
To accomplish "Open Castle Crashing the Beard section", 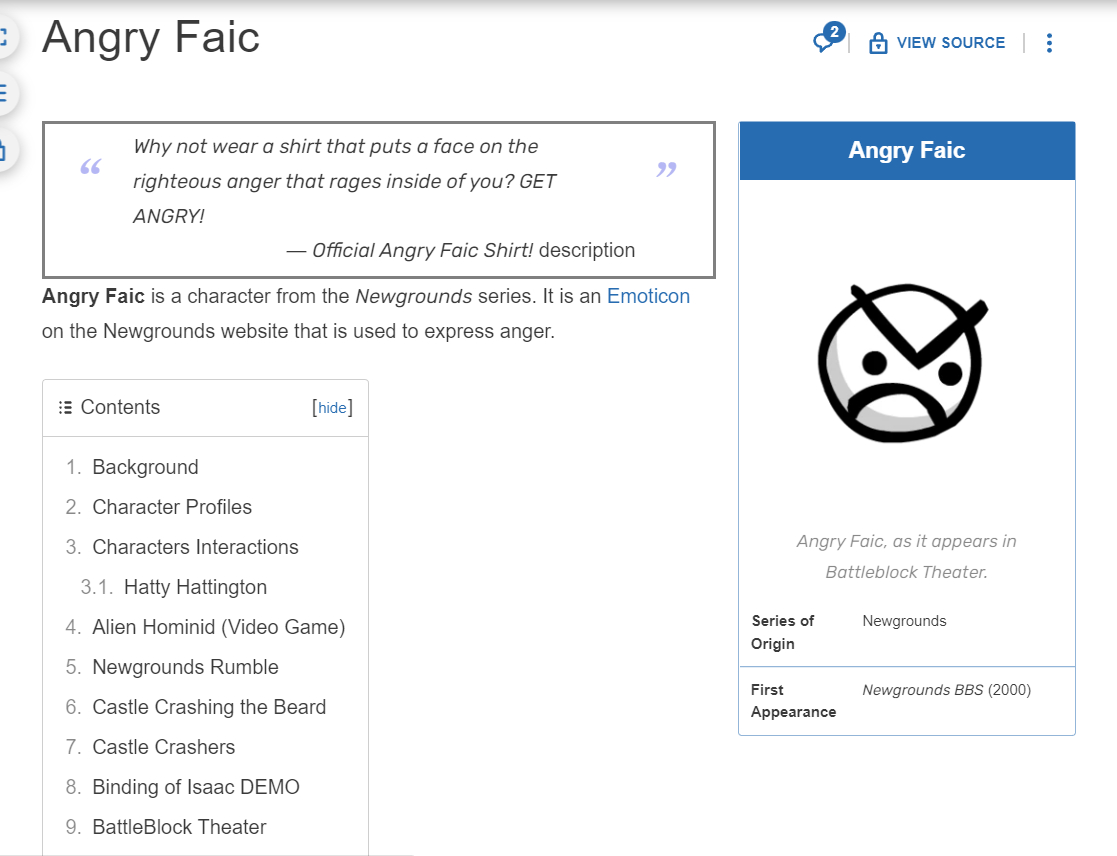I will point(209,706).
